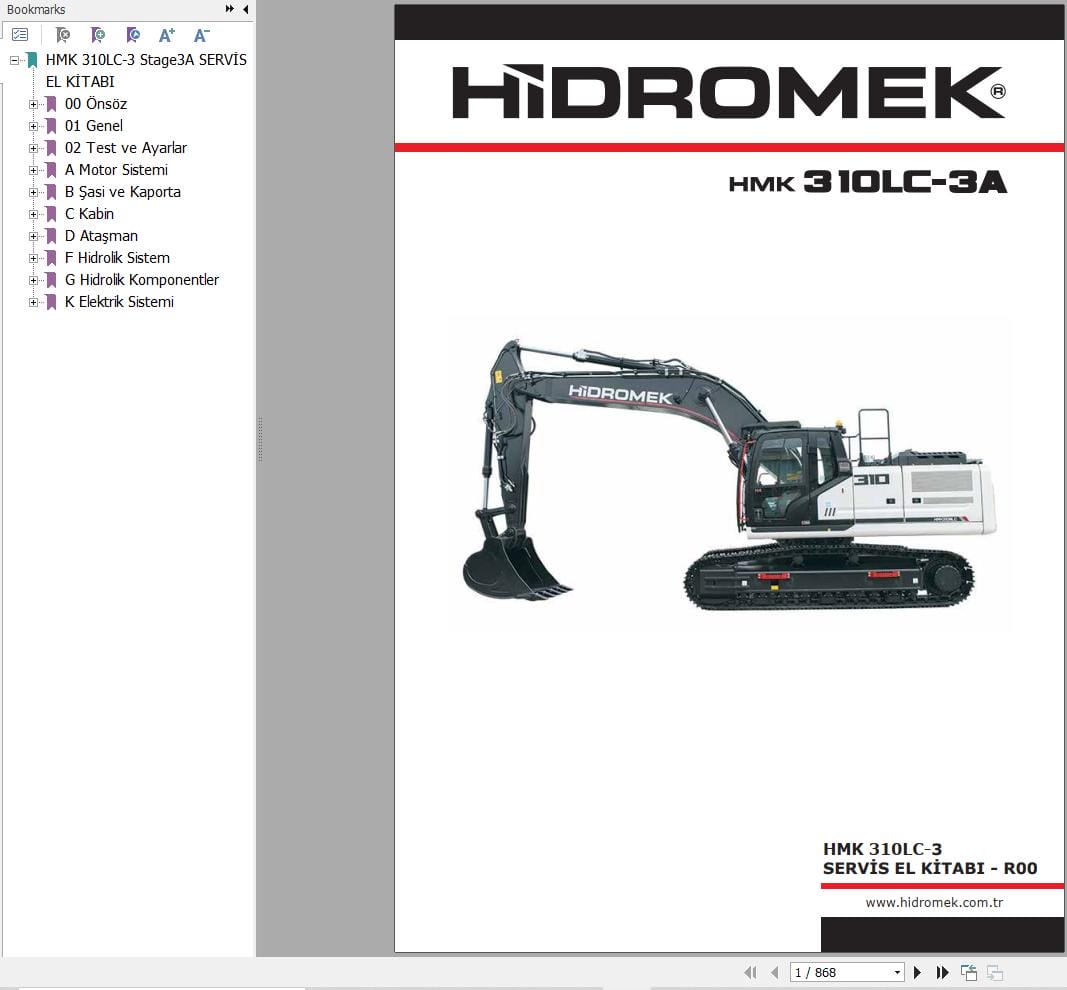1067x990 pixels.
Task: Expand the 'A Motor Sistemi' bookmark
Action: point(33,170)
